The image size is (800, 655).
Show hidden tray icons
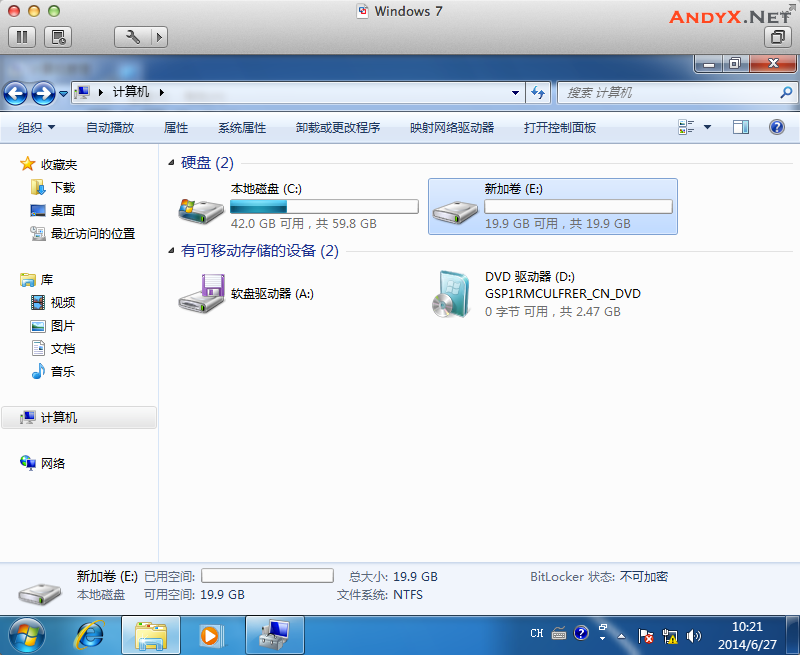[x=621, y=636]
